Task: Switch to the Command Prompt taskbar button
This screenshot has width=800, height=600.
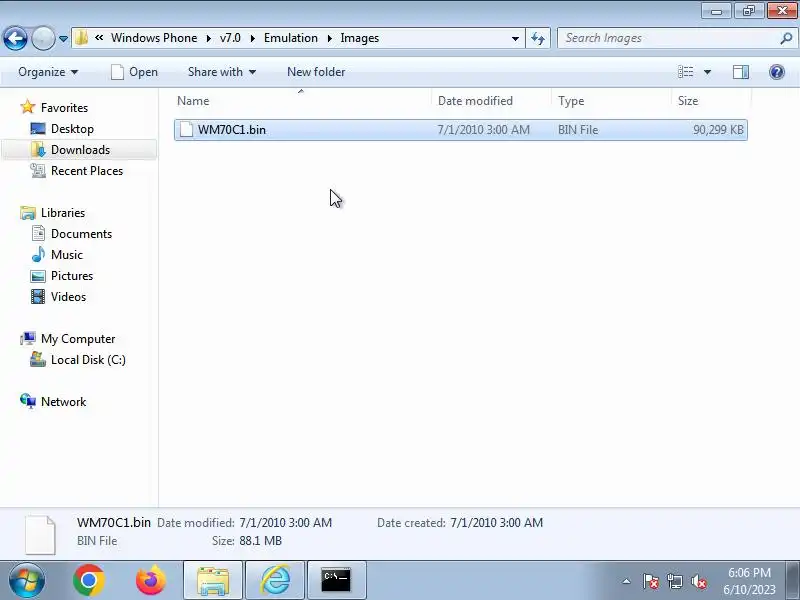Action: (336, 580)
